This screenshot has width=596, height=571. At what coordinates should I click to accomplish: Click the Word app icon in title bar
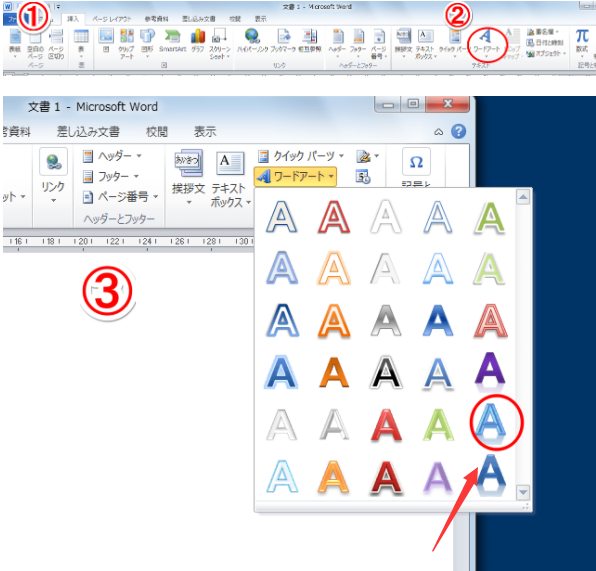[x=8, y=6]
